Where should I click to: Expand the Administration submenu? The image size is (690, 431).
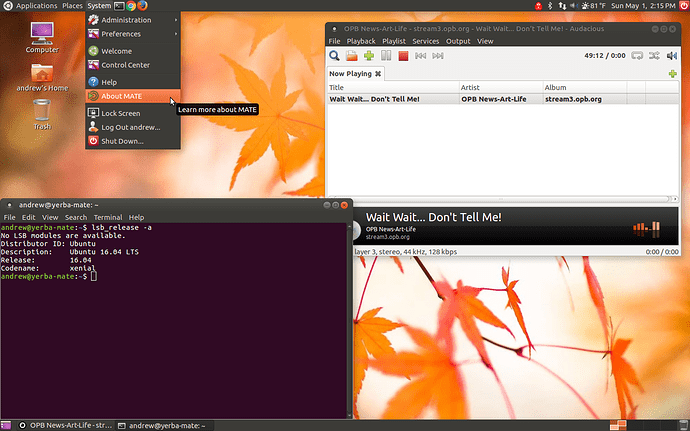point(133,20)
